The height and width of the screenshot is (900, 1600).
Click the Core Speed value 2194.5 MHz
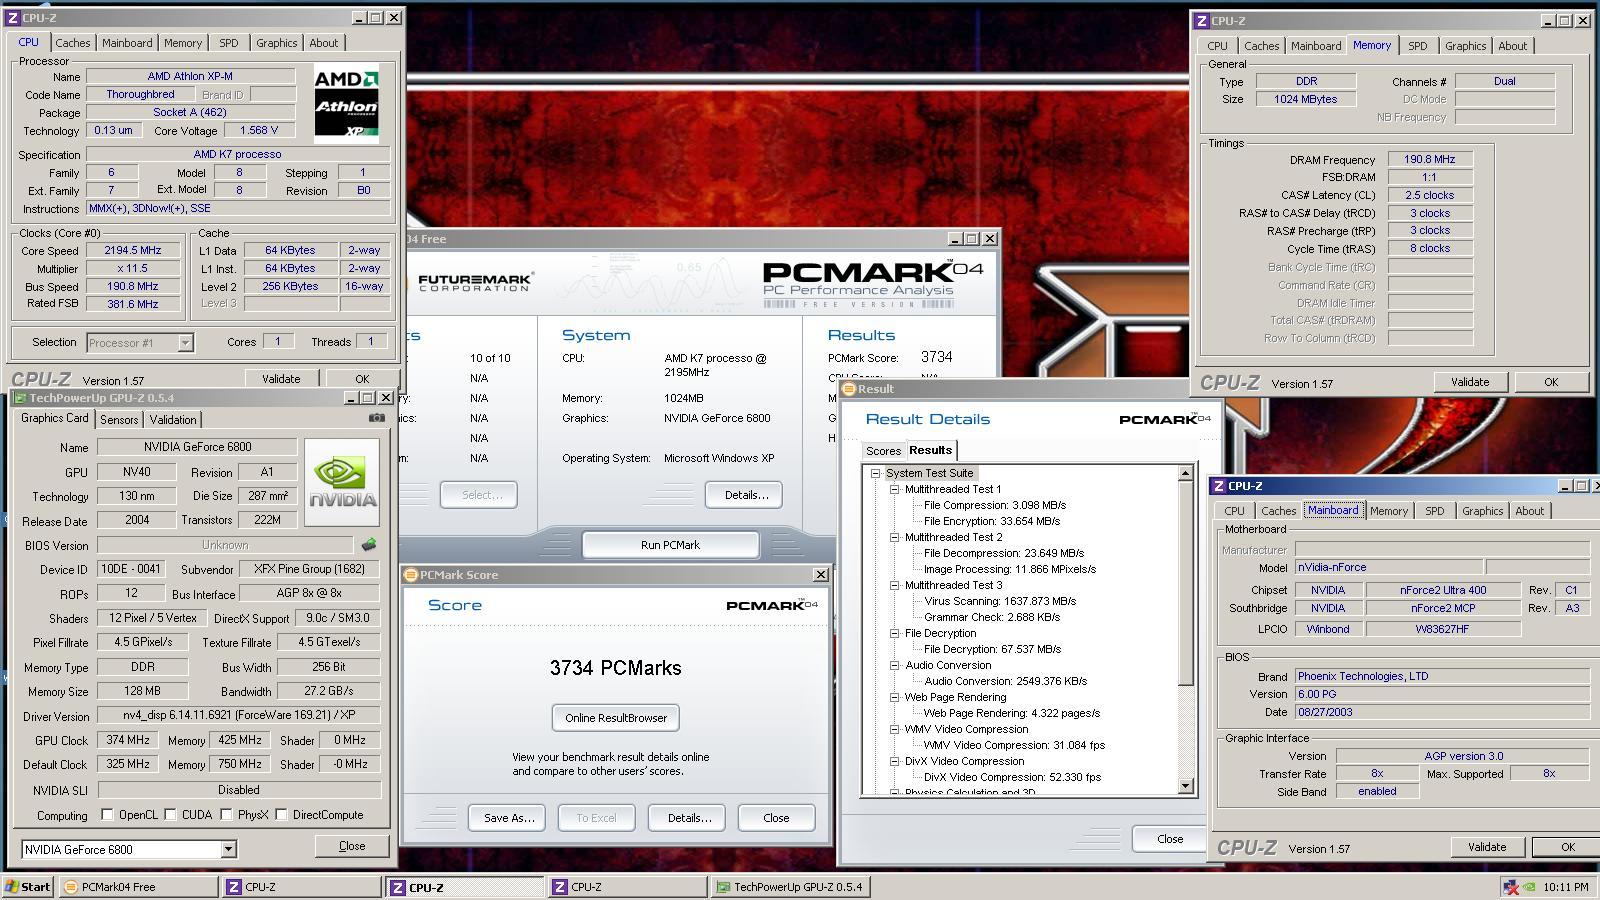[132, 251]
